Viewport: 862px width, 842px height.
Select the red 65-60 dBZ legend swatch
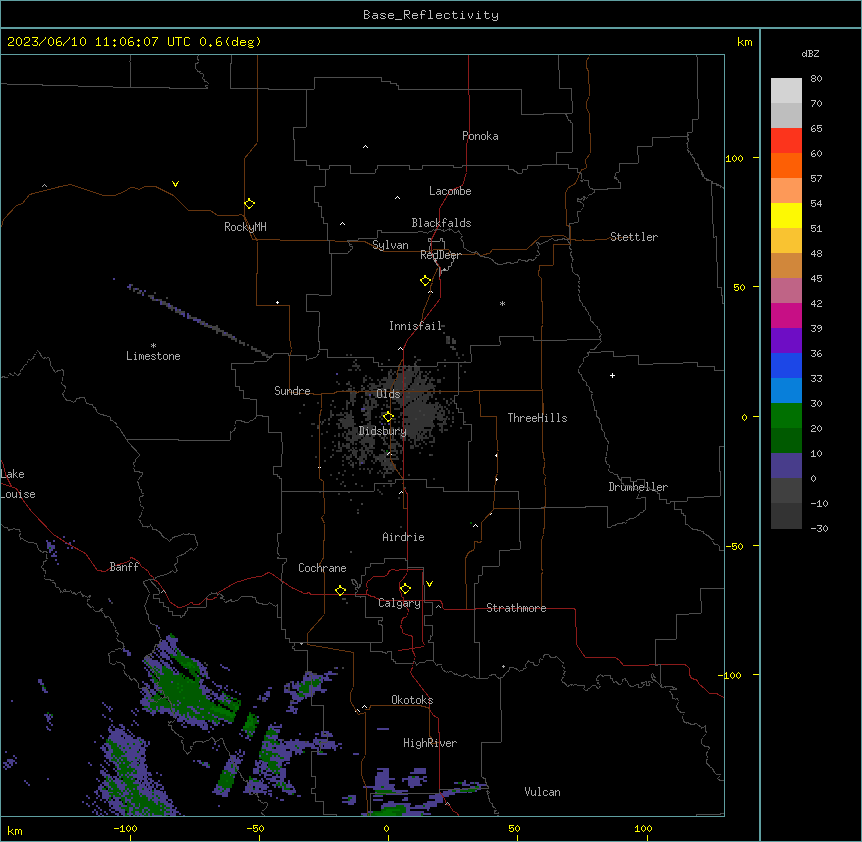[x=786, y=141]
